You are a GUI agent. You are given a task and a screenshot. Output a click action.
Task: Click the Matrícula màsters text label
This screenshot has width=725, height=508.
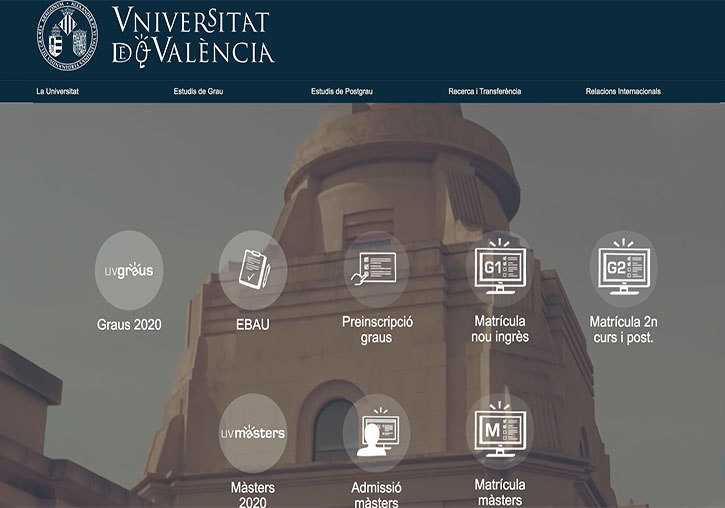[500, 492]
